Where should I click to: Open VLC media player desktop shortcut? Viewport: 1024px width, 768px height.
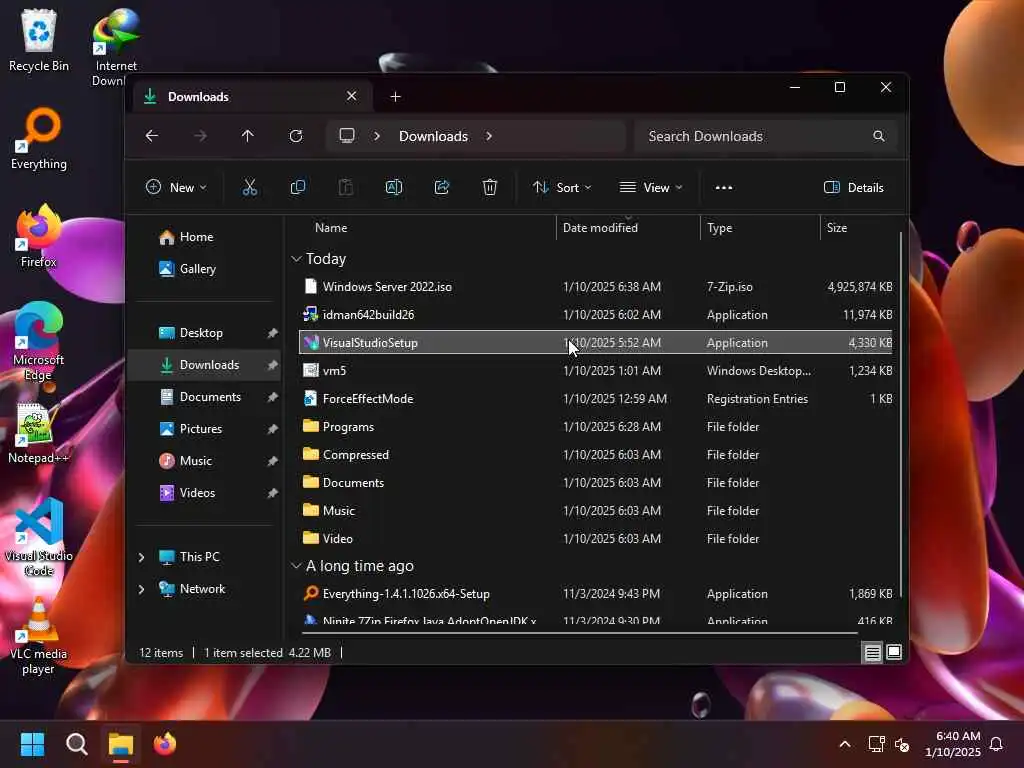(x=39, y=636)
